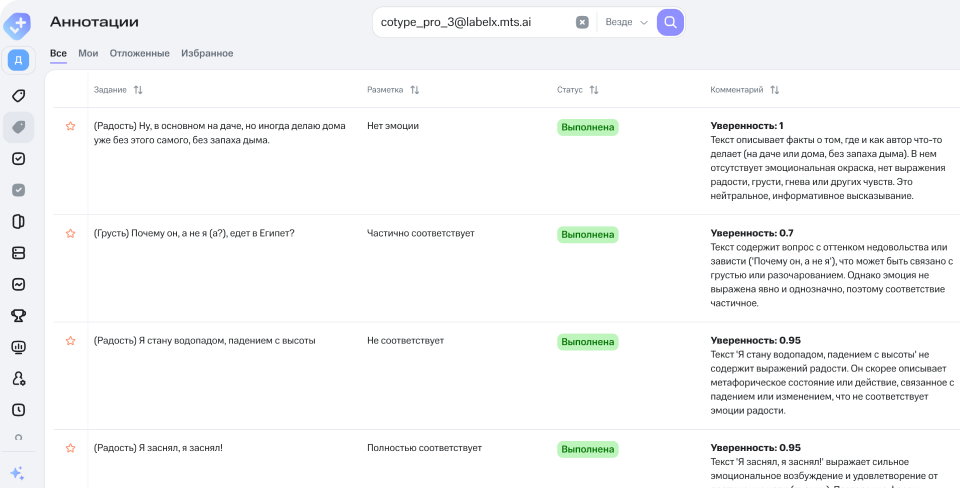The image size is (960, 488).
Task: Click 'Уверенность: 0.95' in the водопадом row
Action: tap(756, 340)
